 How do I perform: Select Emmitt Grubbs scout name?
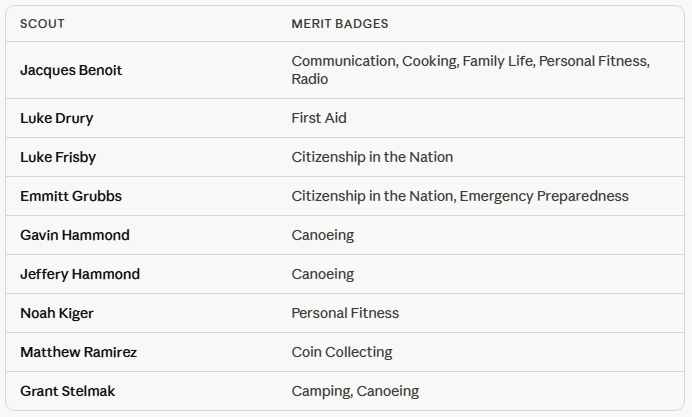click(71, 196)
